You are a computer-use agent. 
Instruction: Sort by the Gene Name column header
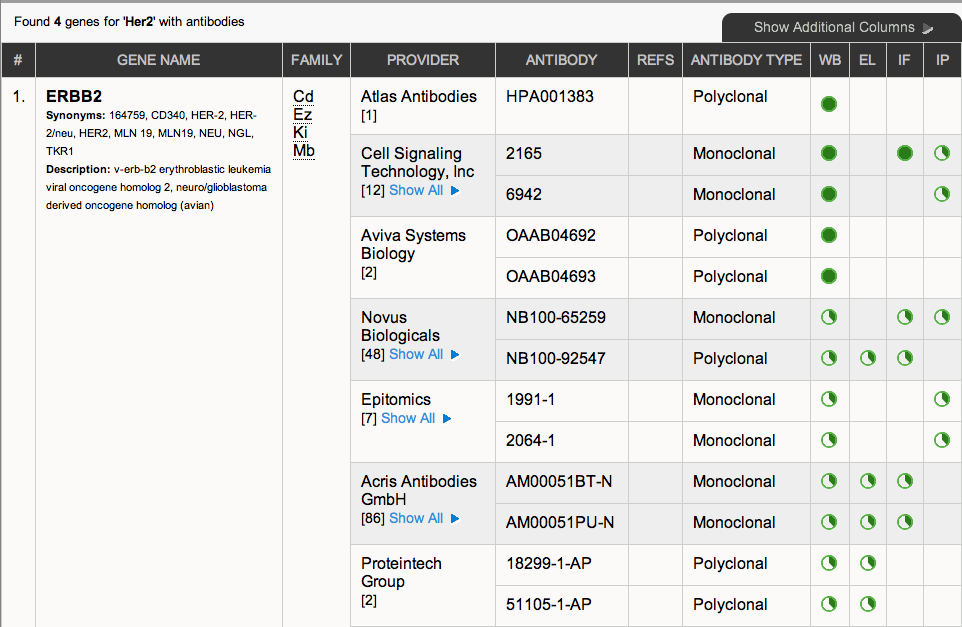click(x=158, y=60)
